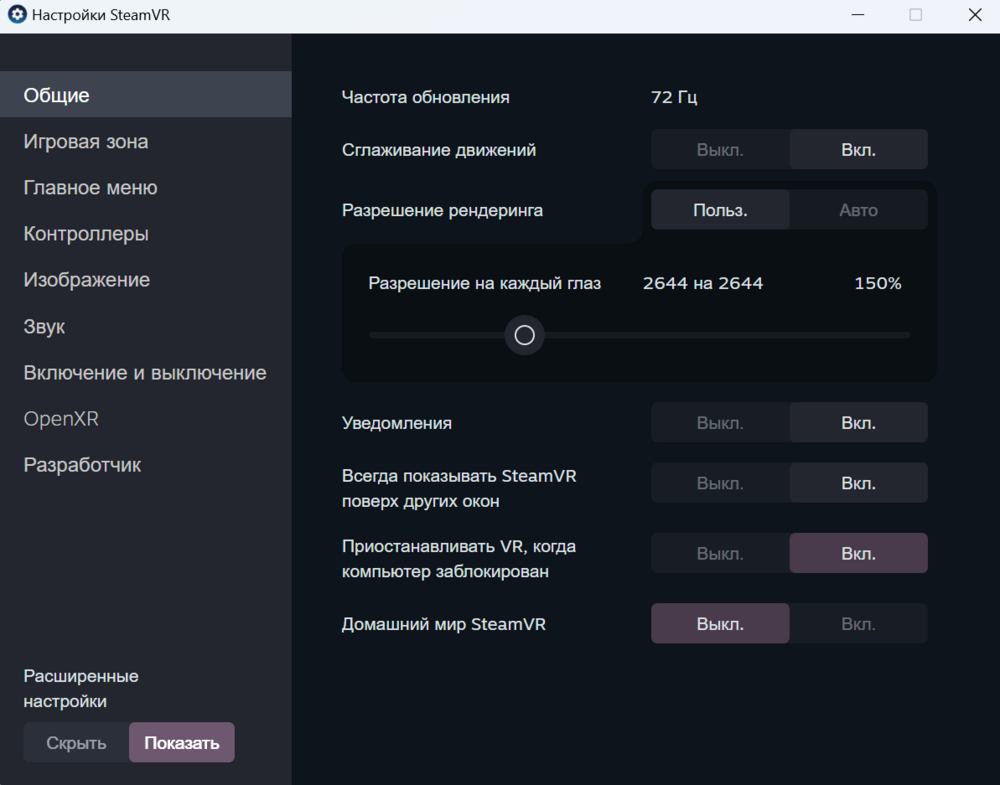Go to Контроллеры settings
This screenshot has height=785, width=1000.
tap(86, 234)
